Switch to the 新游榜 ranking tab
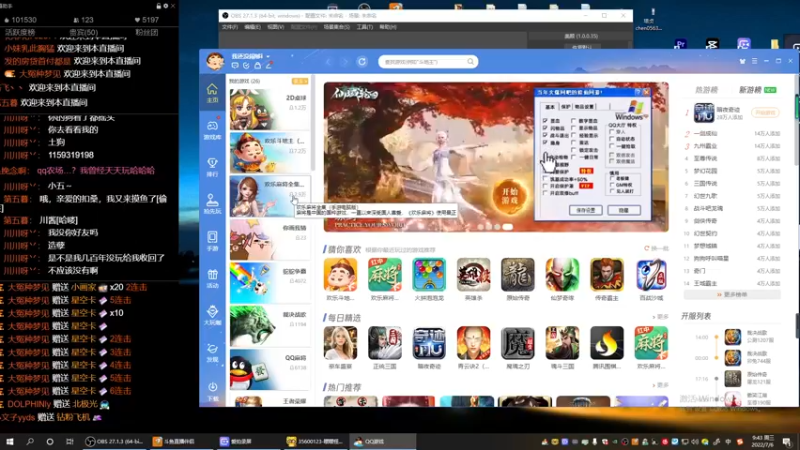Viewport: 800px width, 450px height. (750, 90)
